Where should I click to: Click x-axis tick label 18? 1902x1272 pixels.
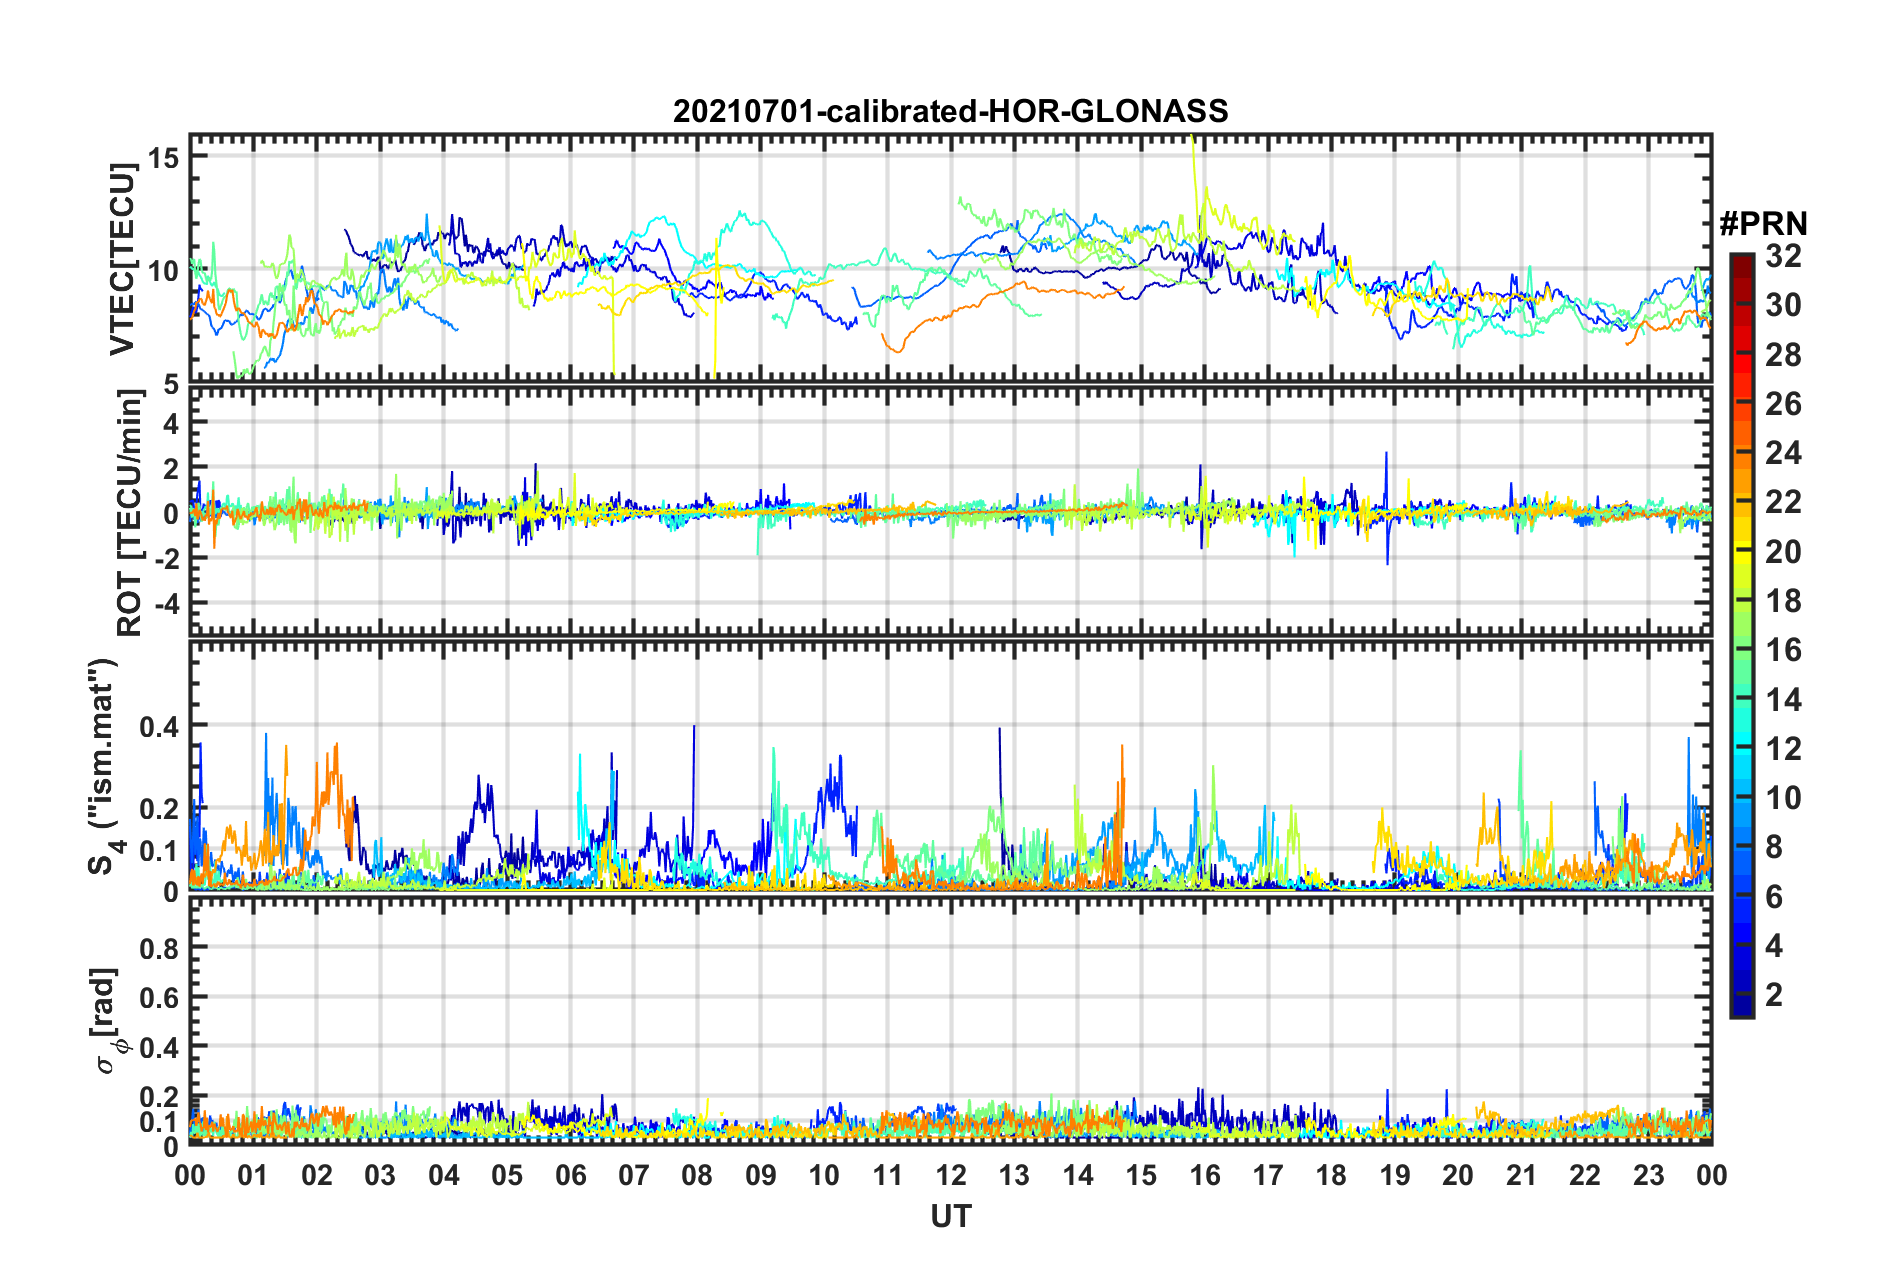(x=1332, y=1175)
